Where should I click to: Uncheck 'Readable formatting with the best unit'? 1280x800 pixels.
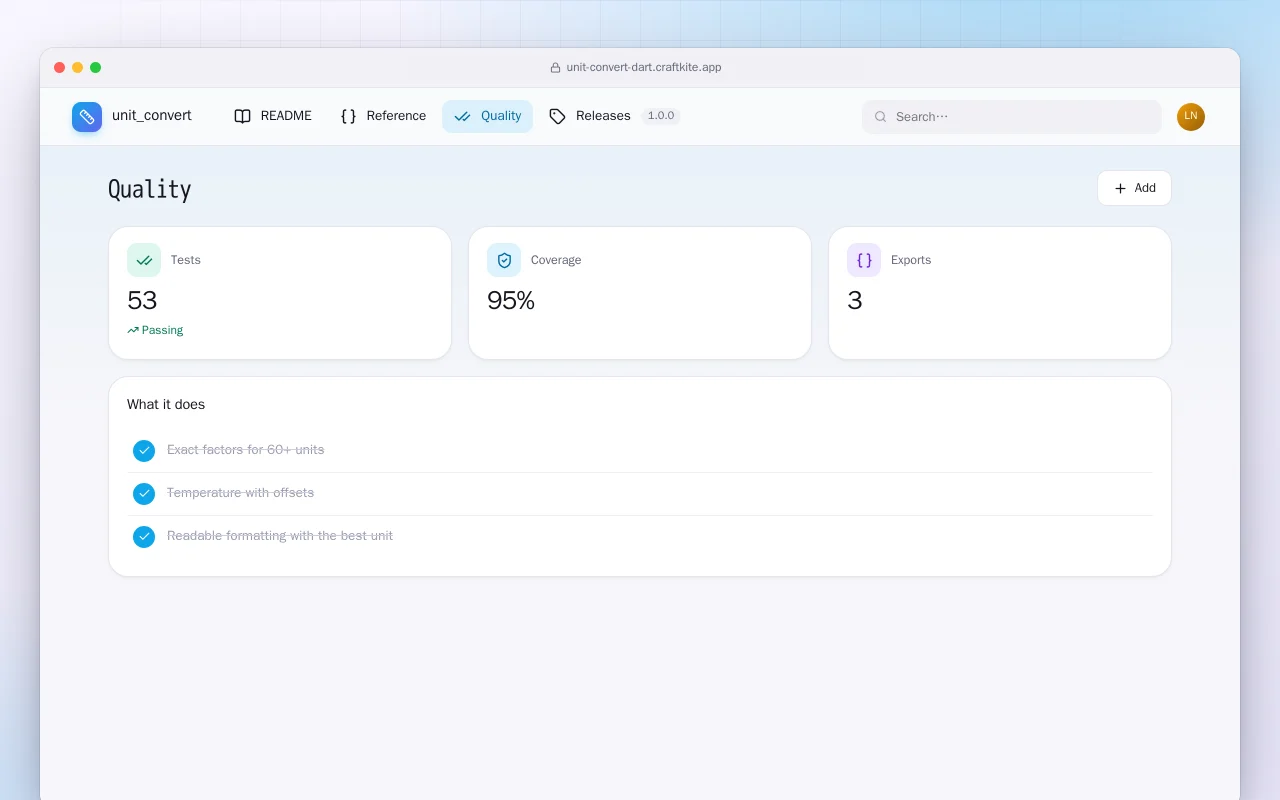tap(144, 537)
